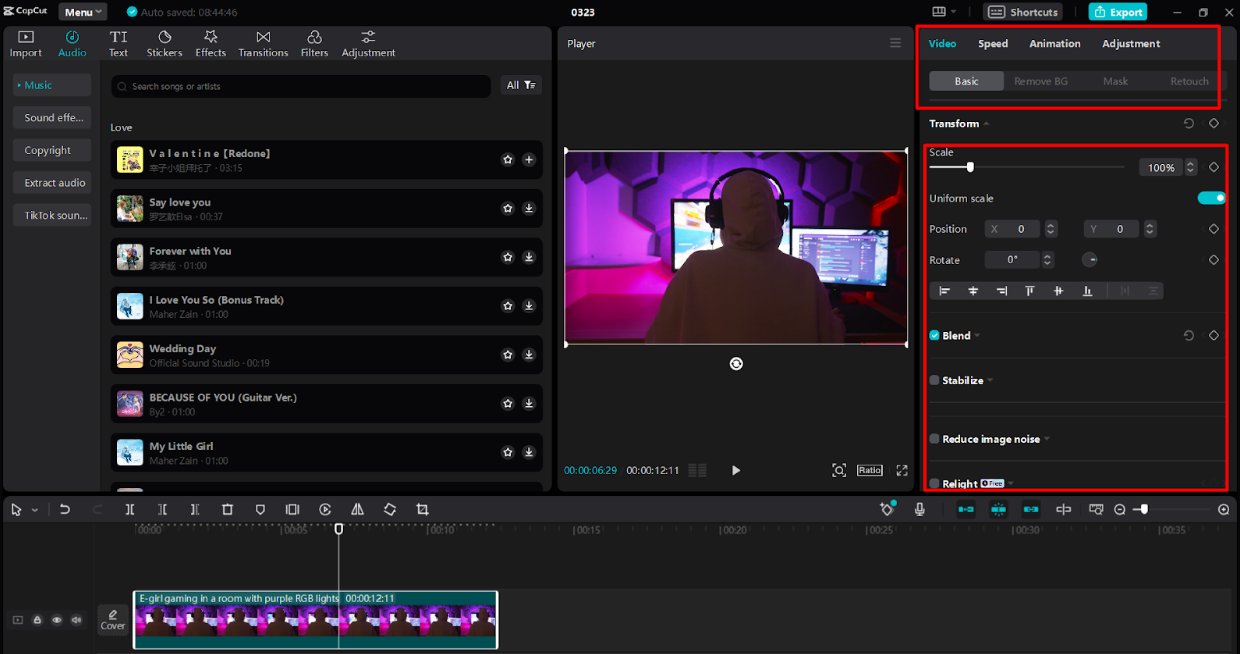Click the Scale slider handle
Viewport: 1240px width, 654px height.
[x=970, y=167]
